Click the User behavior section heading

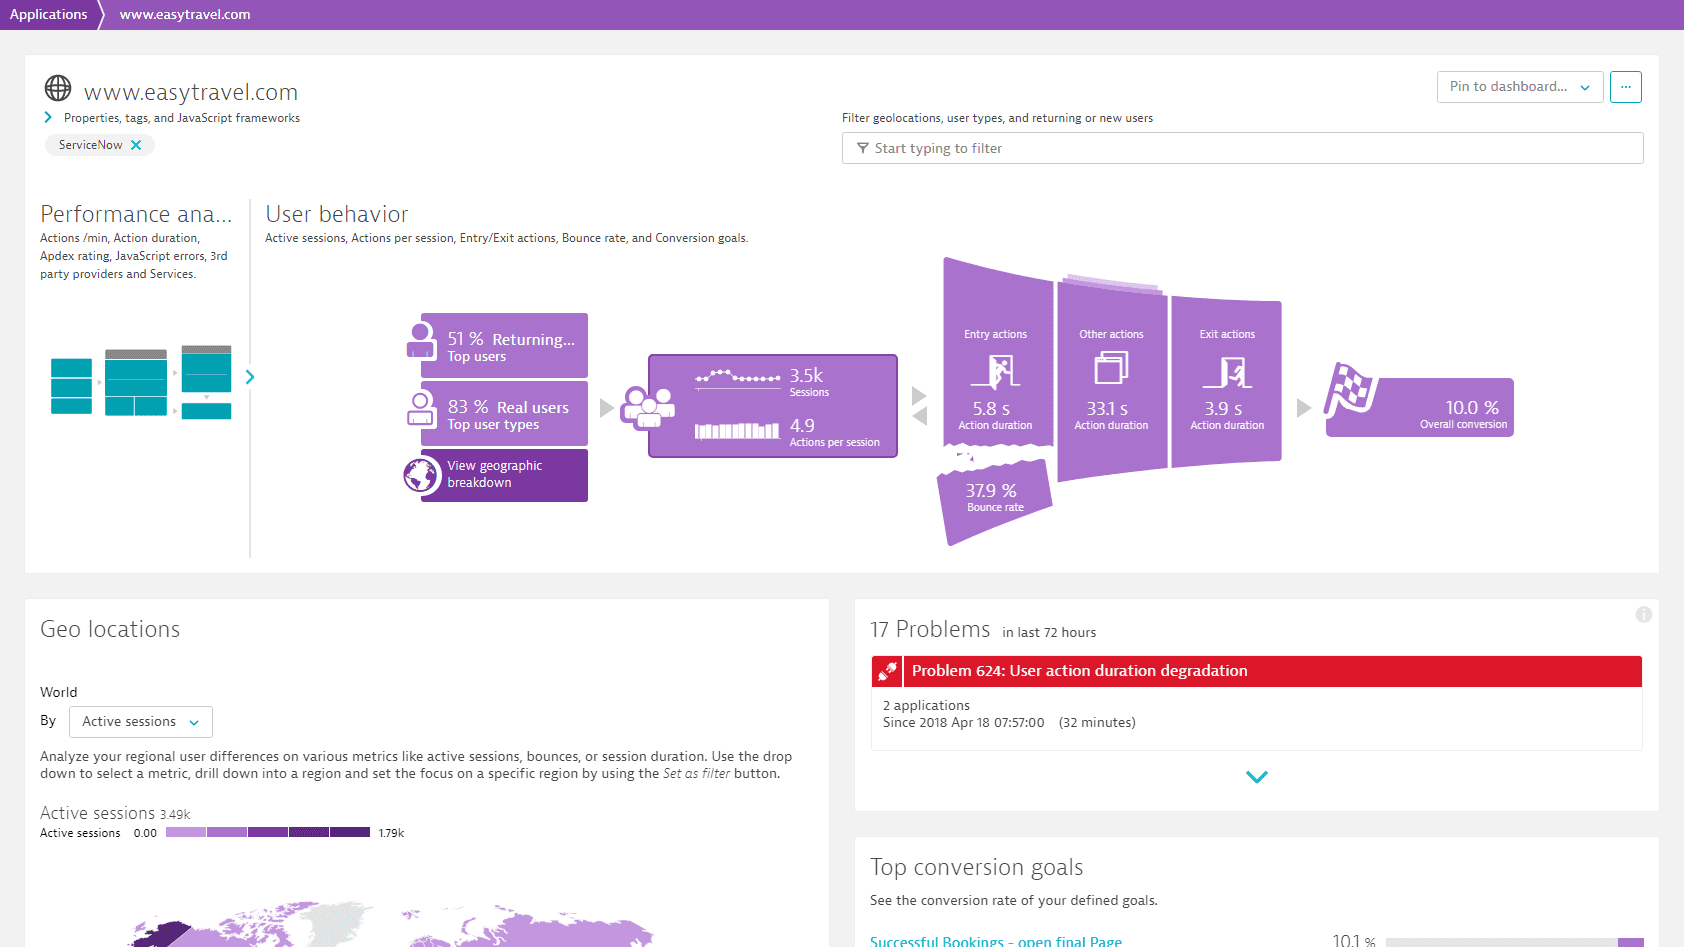pyautogui.click(x=337, y=214)
